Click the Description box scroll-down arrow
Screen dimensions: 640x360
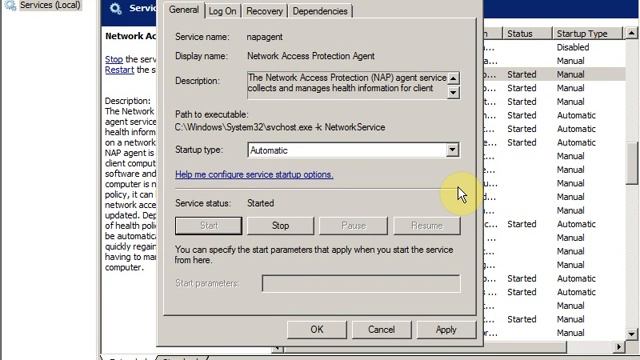[453, 93]
